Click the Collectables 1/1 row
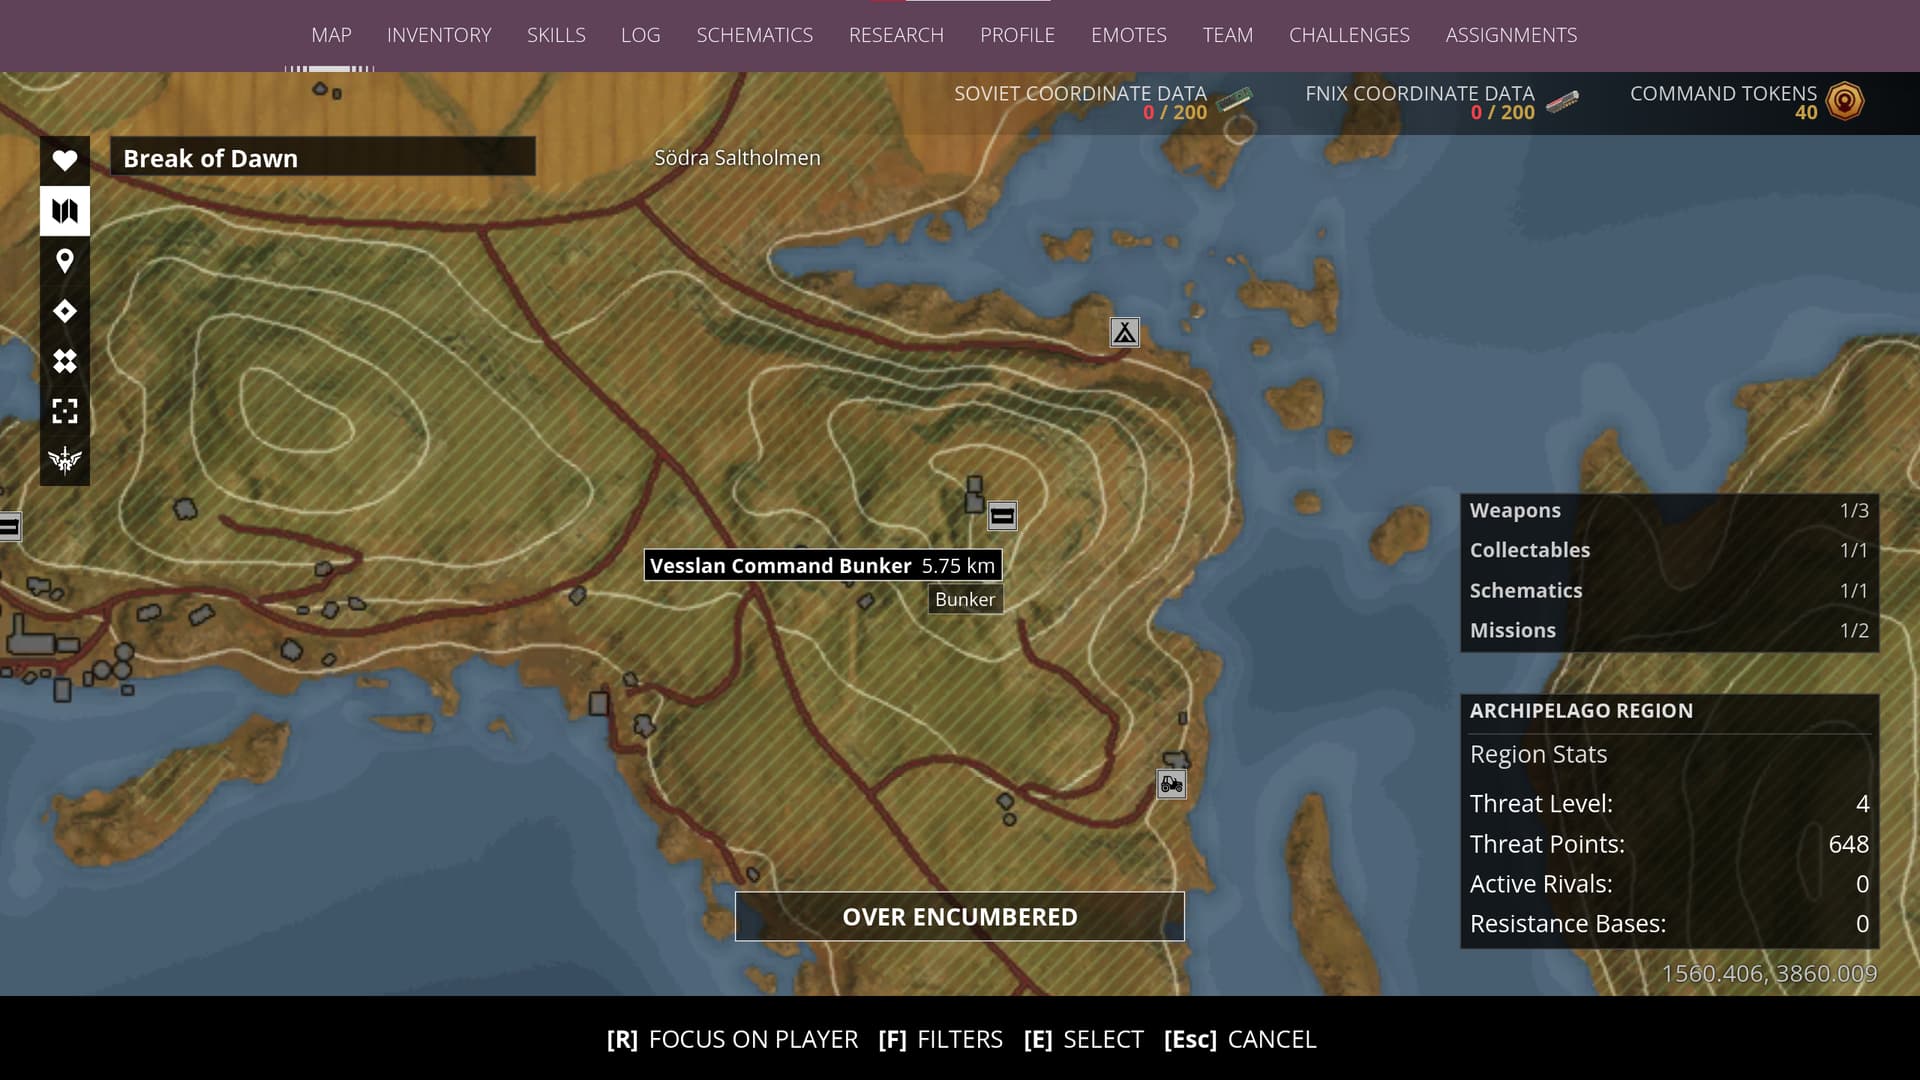Screen dimensions: 1920x1080 click(1669, 550)
